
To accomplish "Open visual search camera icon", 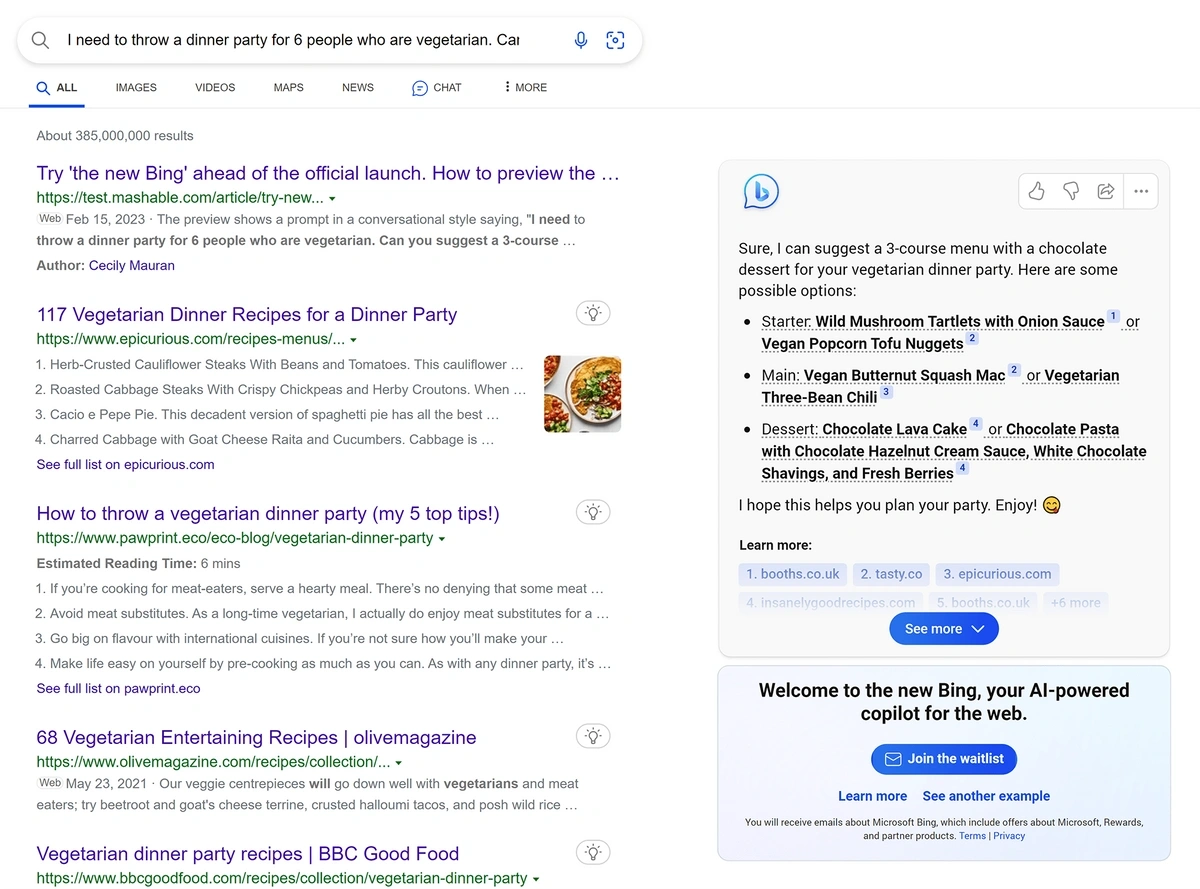I will 615,40.
